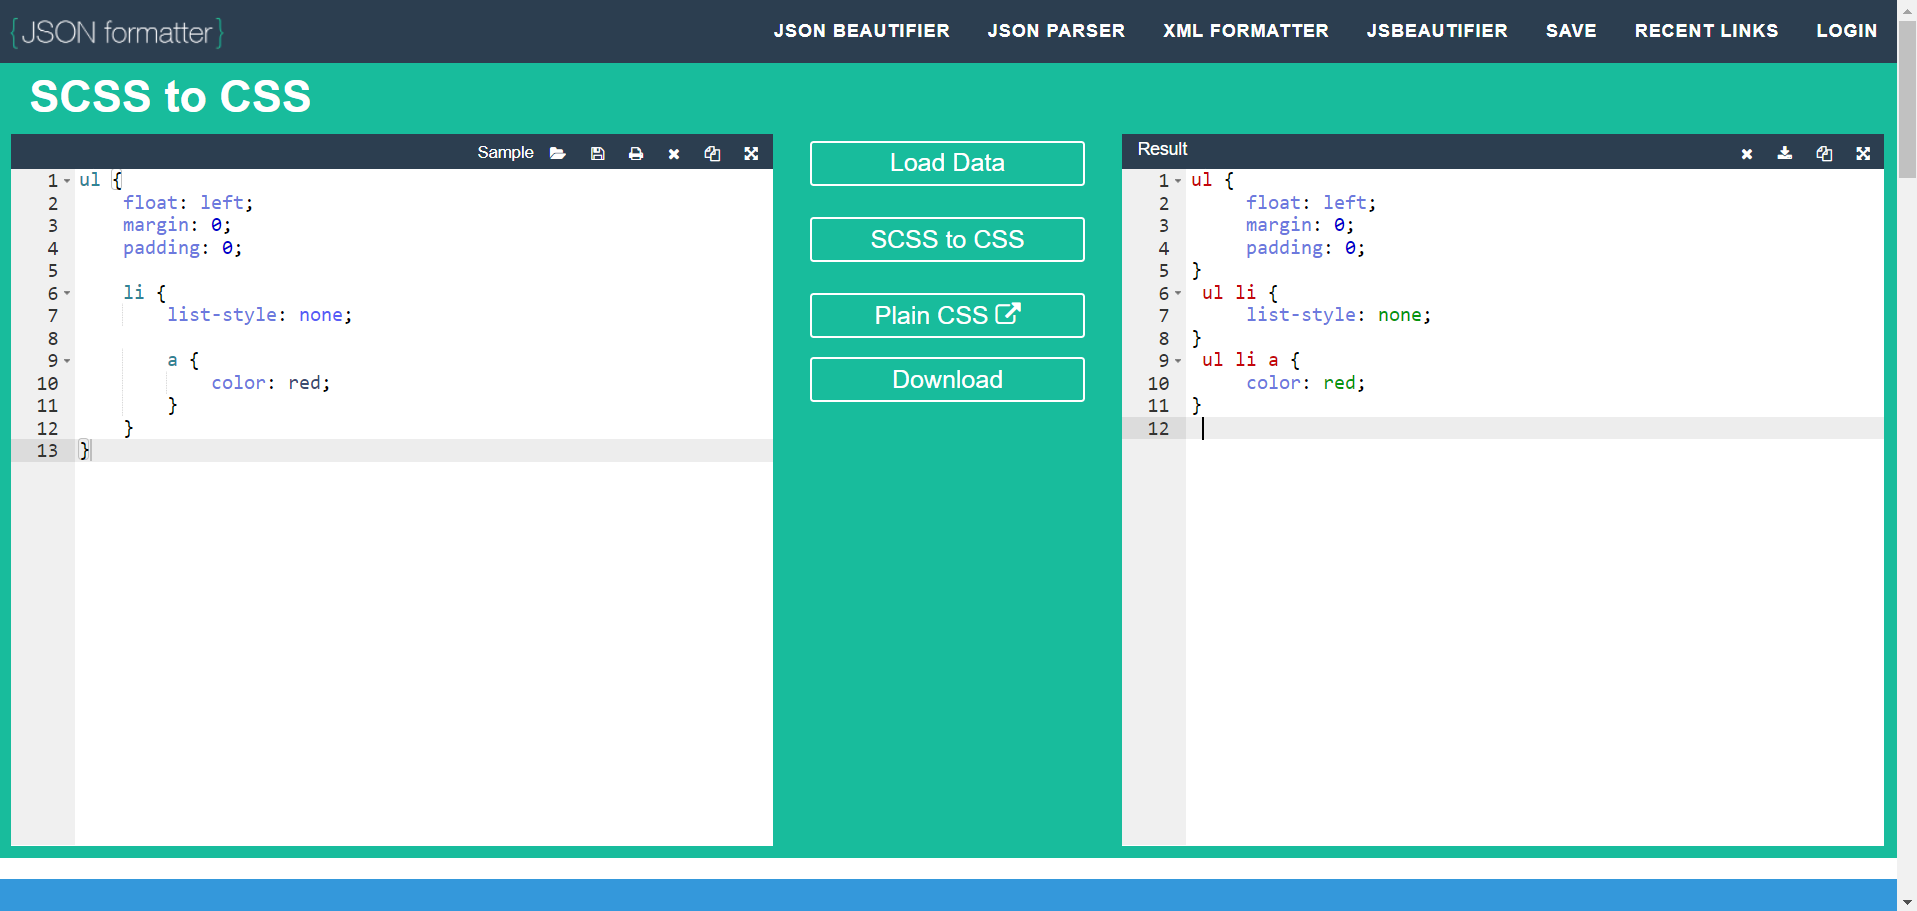Open JSBEAUTIFIER menu item

(x=1437, y=31)
